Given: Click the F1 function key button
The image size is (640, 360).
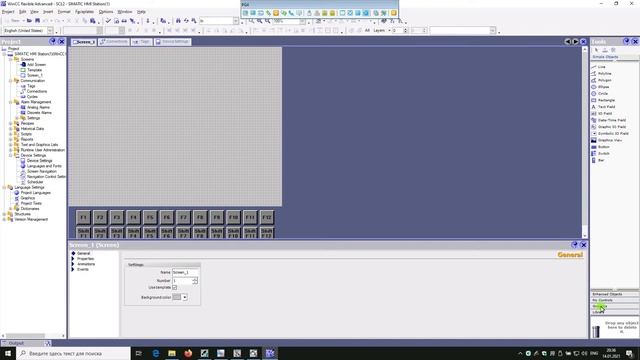Looking at the screenshot, I should 83,218.
